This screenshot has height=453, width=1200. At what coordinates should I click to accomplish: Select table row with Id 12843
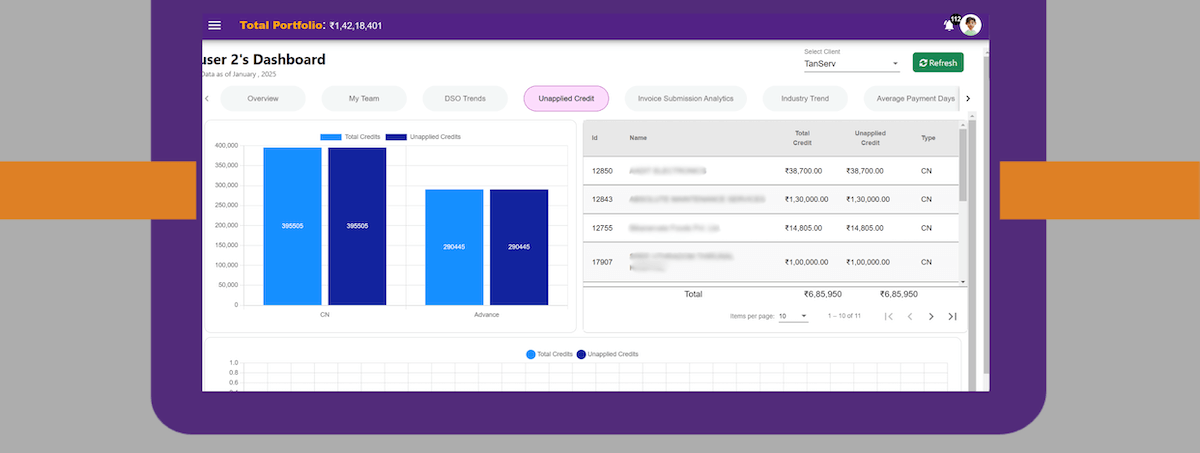tap(771, 199)
